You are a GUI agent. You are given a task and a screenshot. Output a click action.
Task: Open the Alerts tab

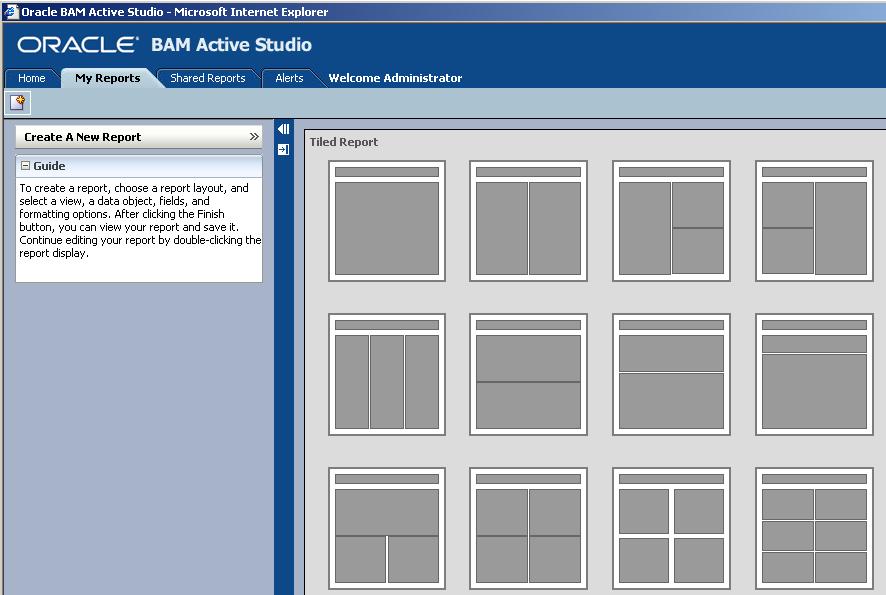point(289,78)
